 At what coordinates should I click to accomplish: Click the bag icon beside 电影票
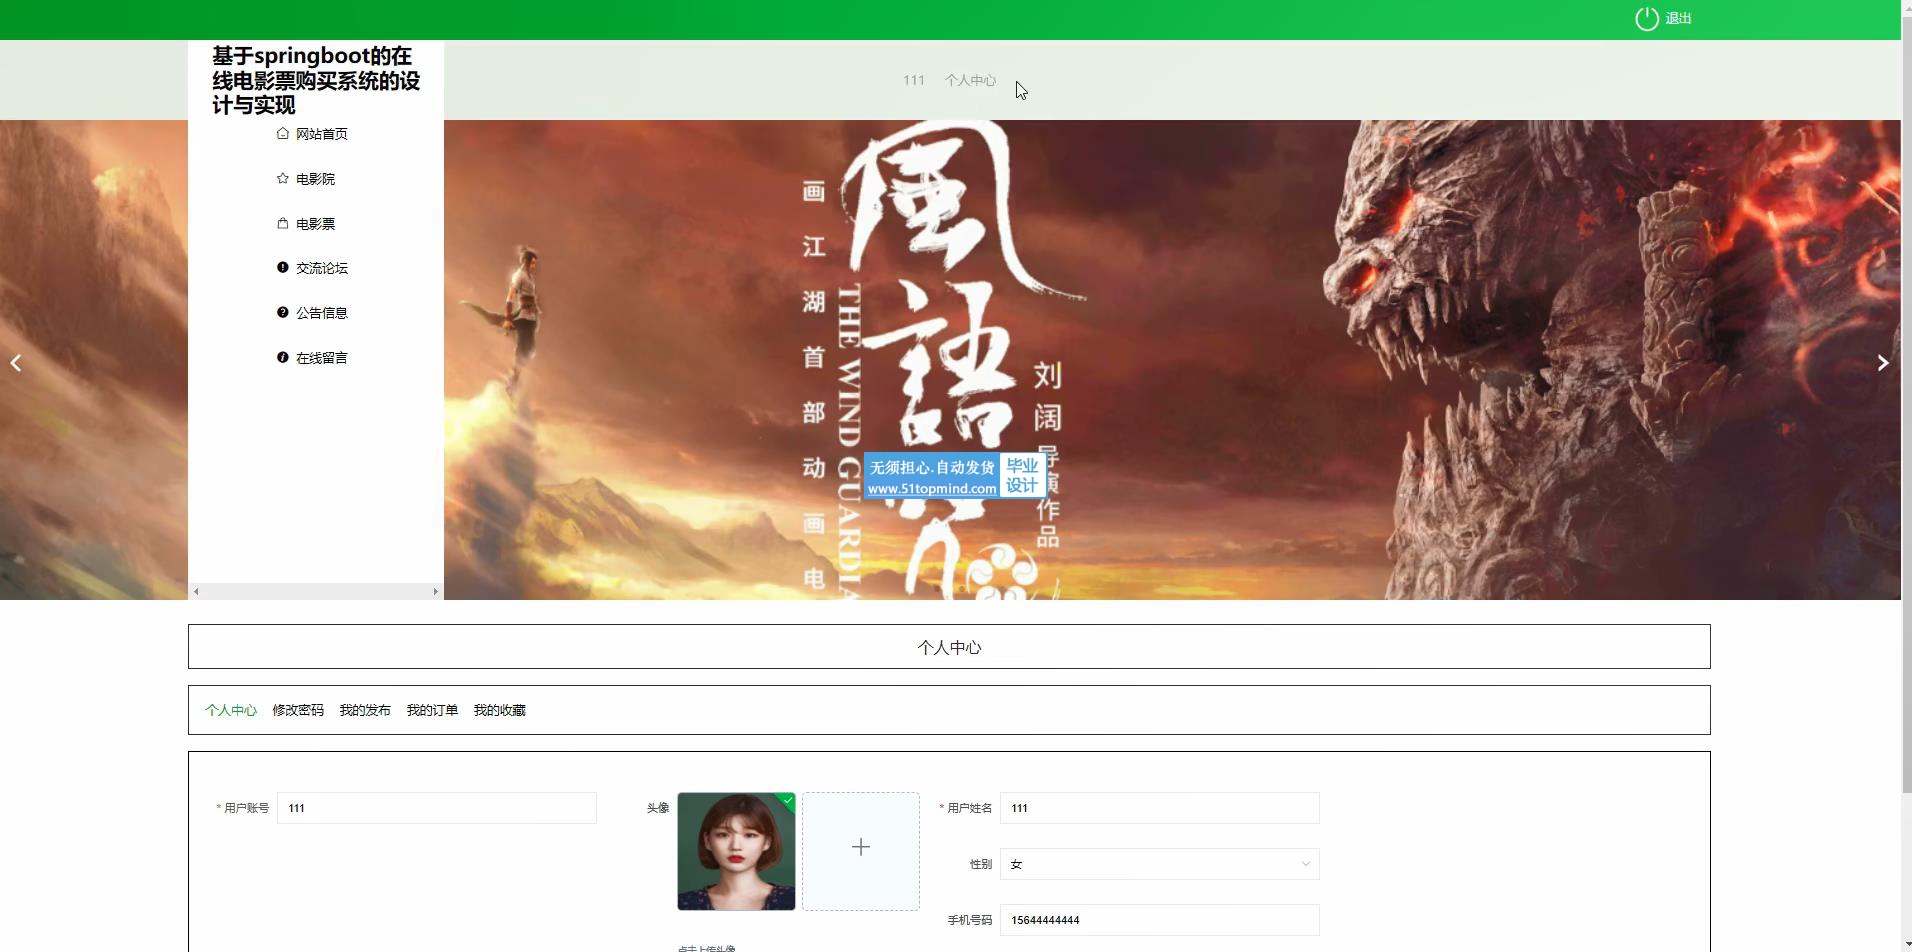pyautogui.click(x=283, y=223)
